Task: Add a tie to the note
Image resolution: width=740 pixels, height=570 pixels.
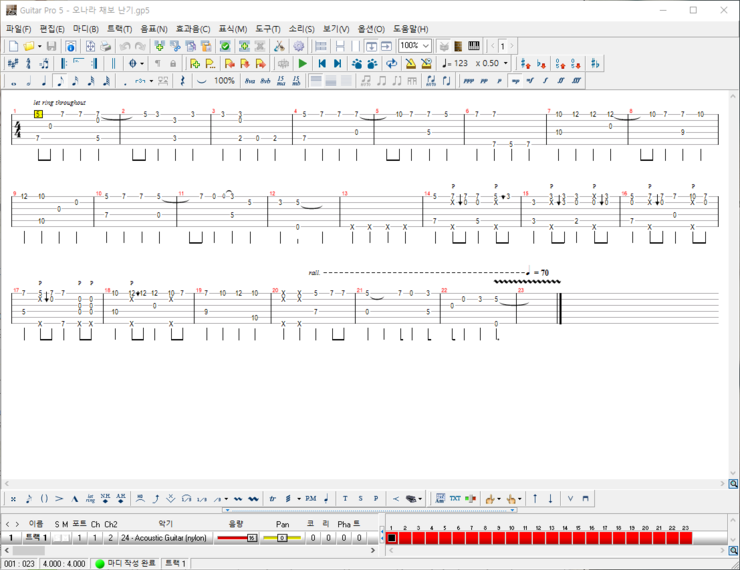Action: 202,81
